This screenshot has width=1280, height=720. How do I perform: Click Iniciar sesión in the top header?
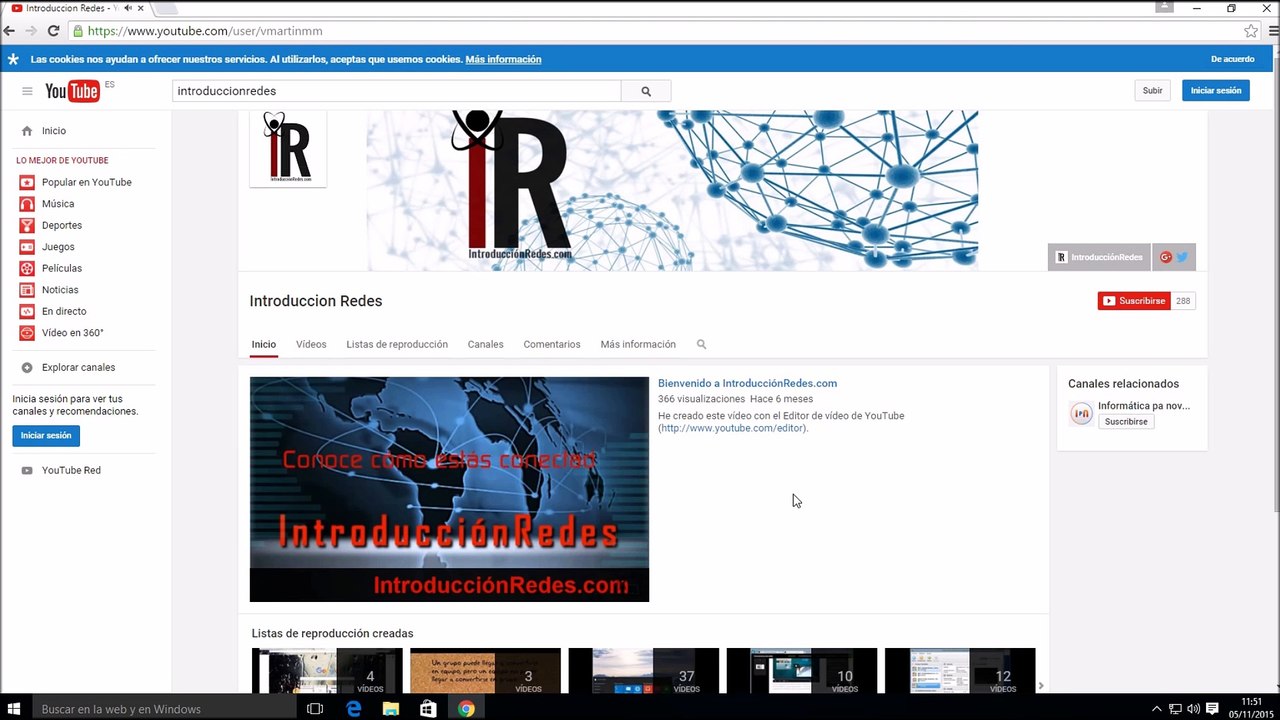(1216, 91)
